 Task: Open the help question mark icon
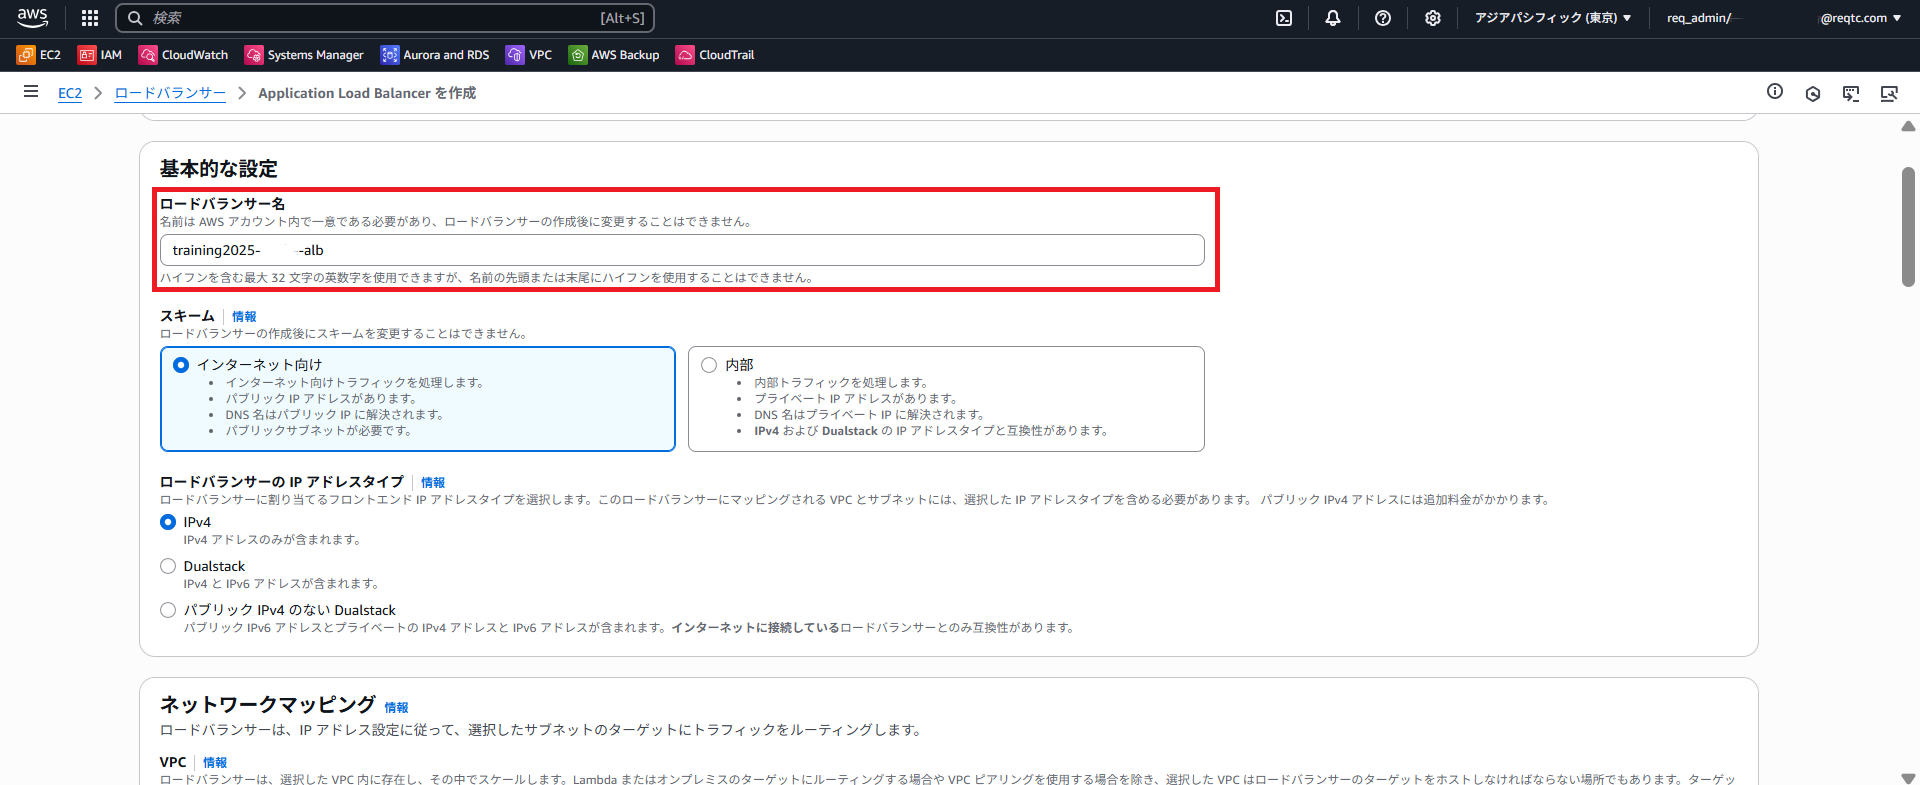point(1383,18)
